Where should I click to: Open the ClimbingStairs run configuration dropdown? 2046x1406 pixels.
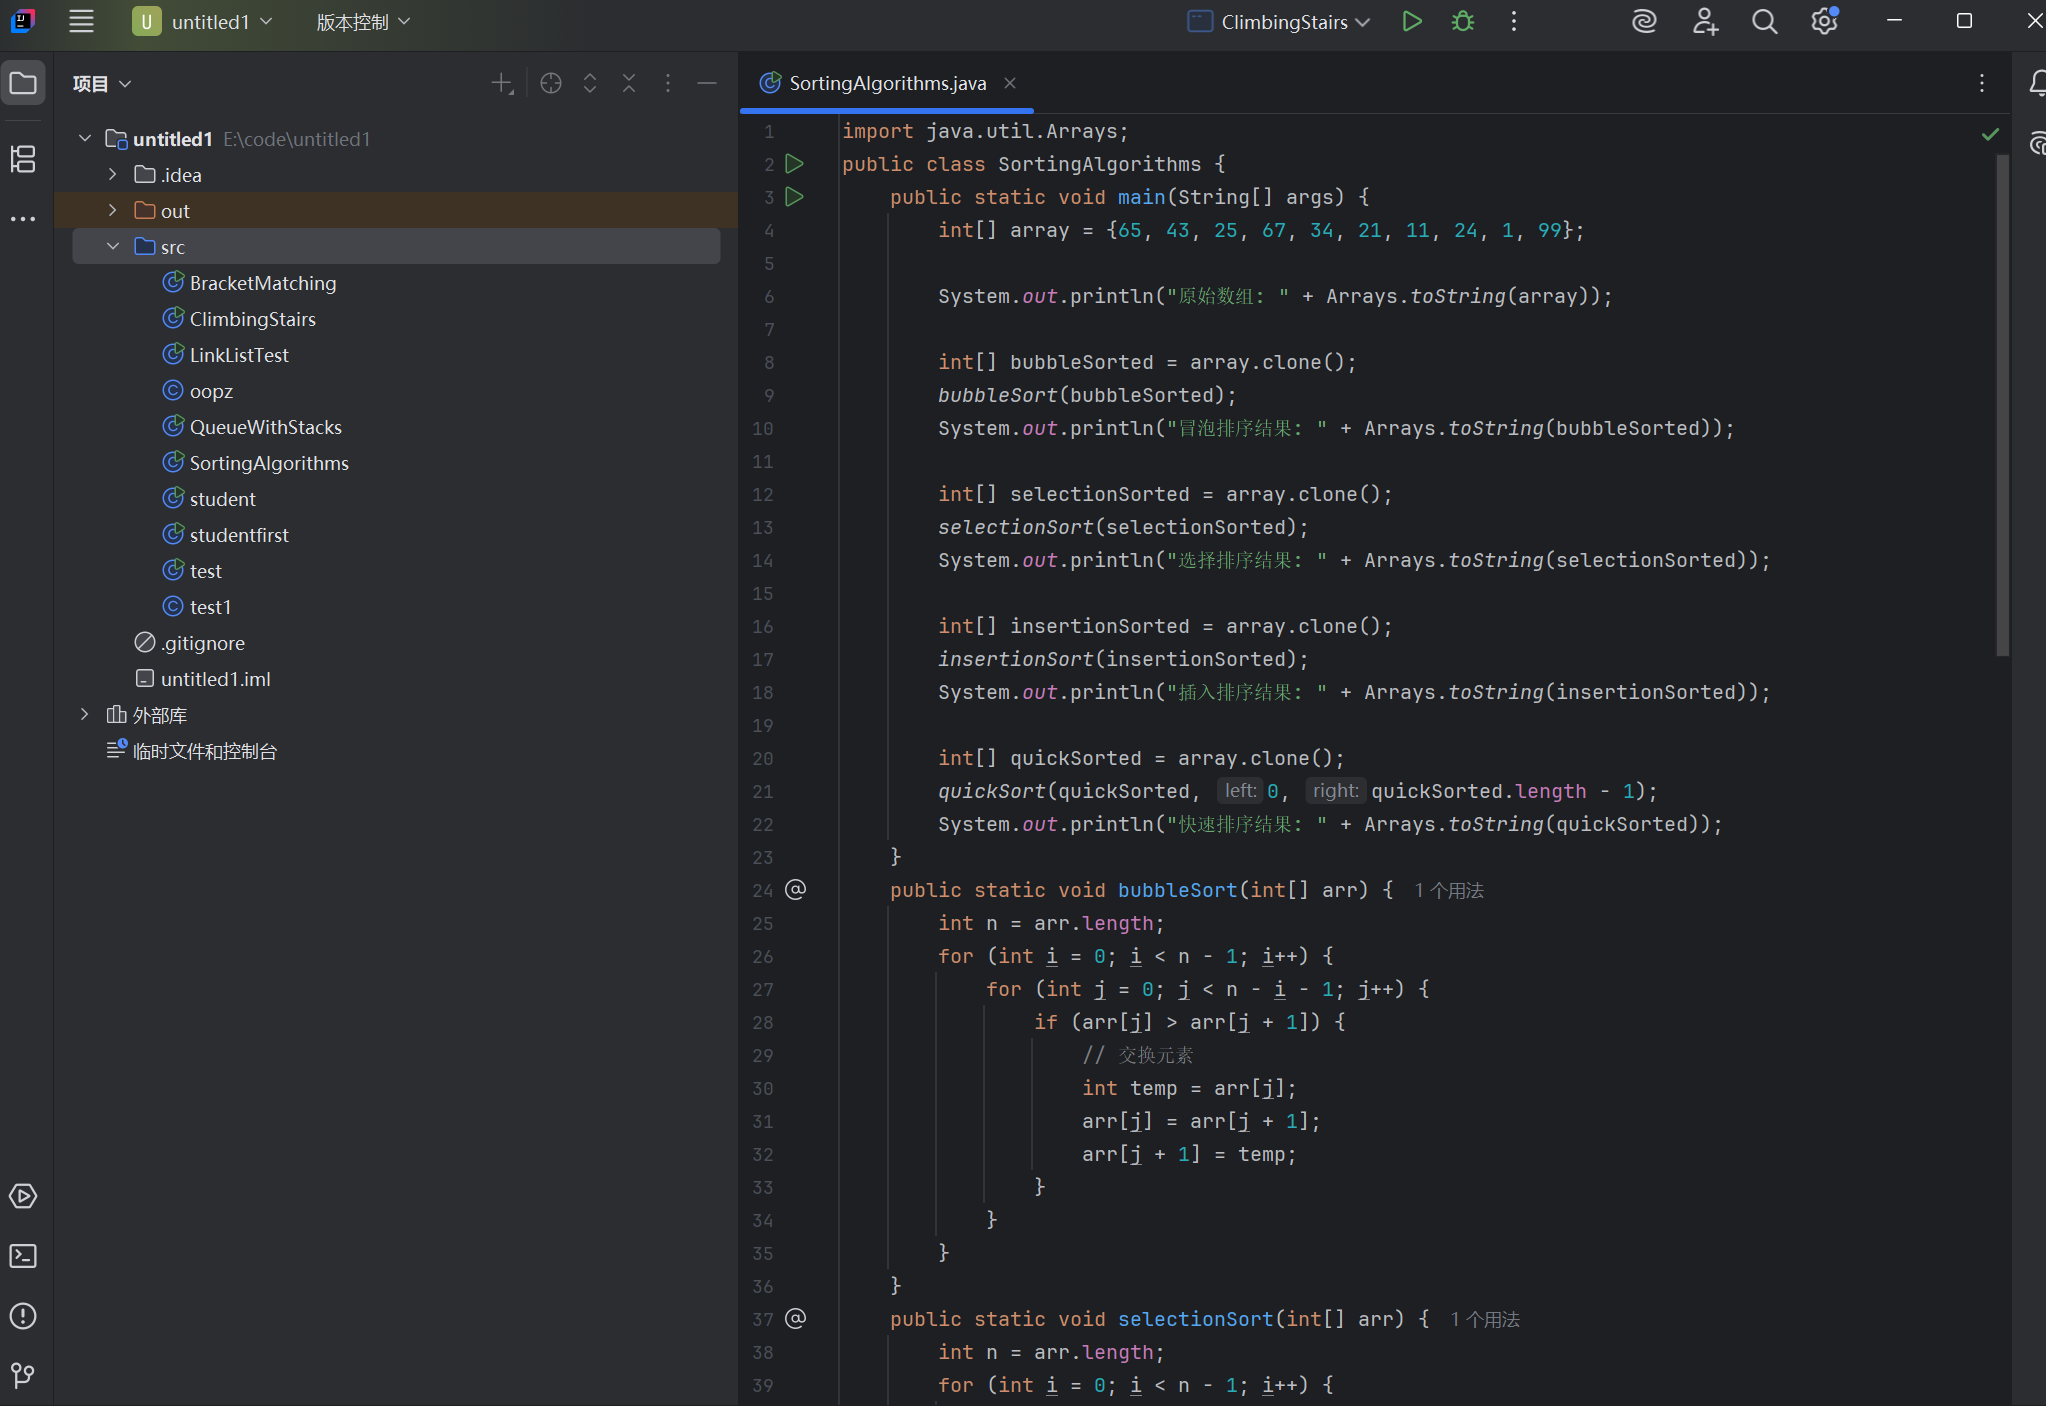click(1279, 21)
